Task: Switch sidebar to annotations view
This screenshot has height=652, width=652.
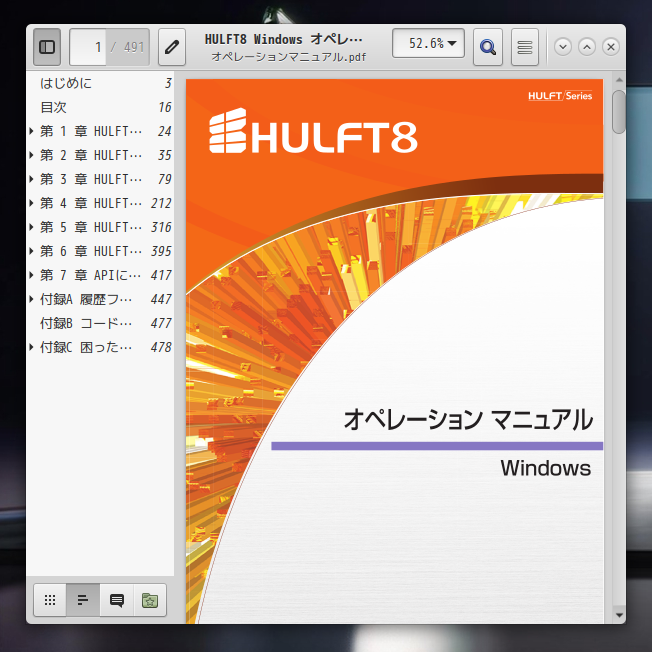Action: coord(116,600)
